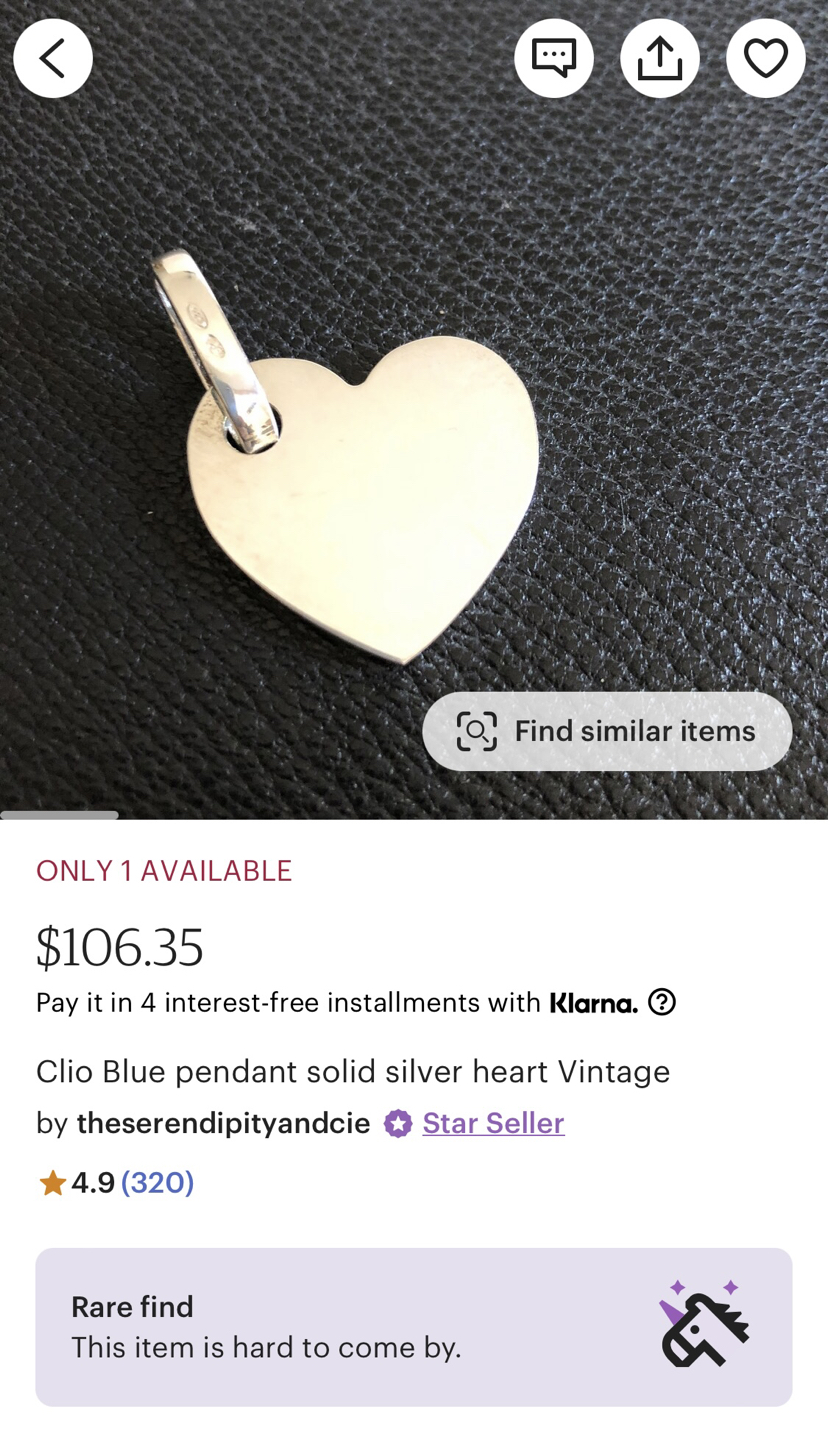Tap the orange rating star icon
The height and width of the screenshot is (1440, 828).
[x=51, y=1183]
